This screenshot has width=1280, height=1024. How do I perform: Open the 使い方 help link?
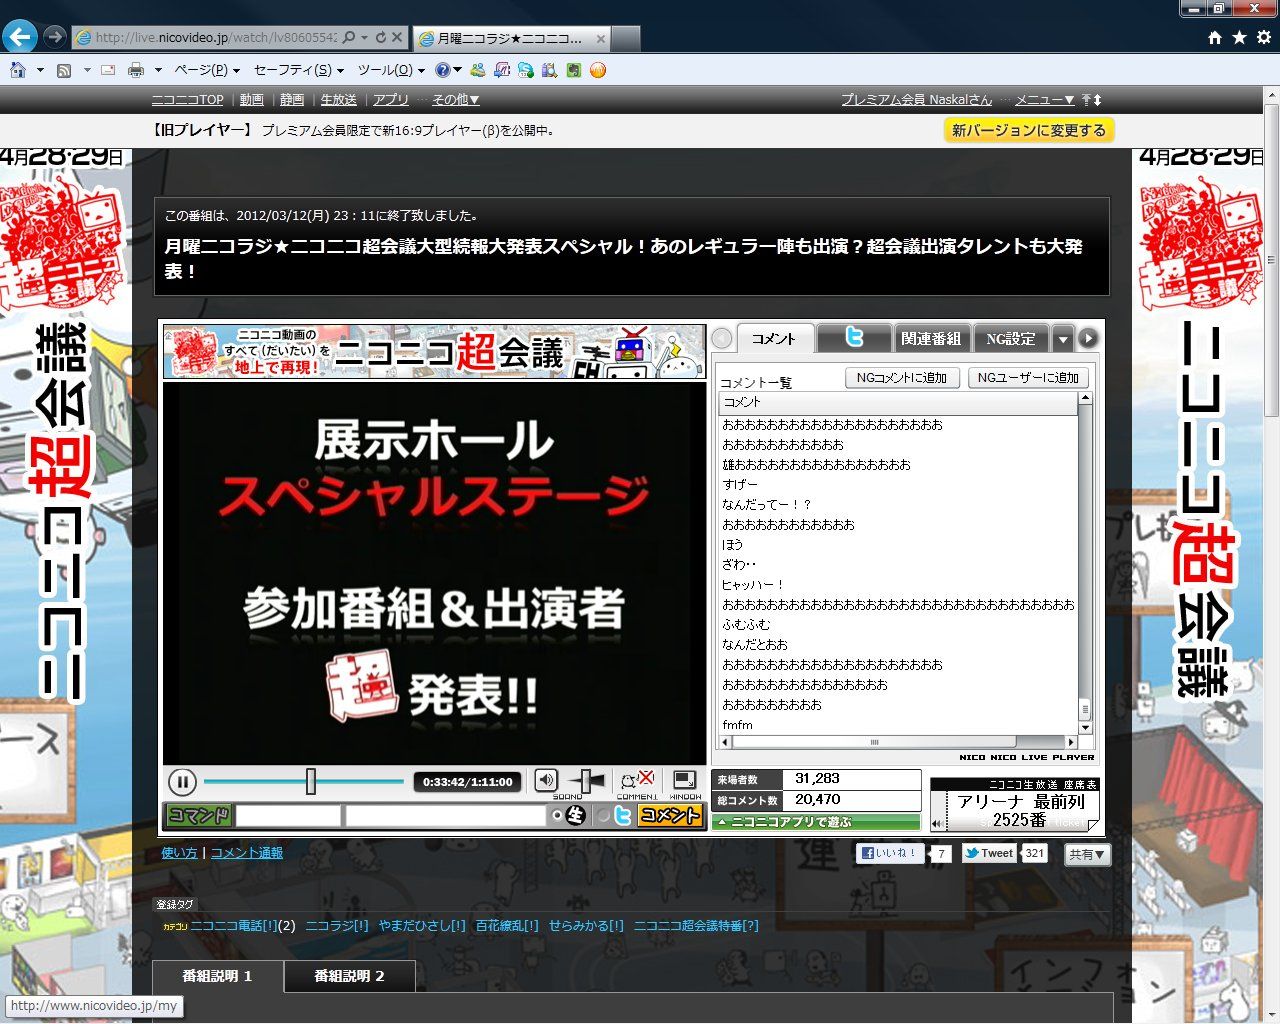tap(180, 853)
